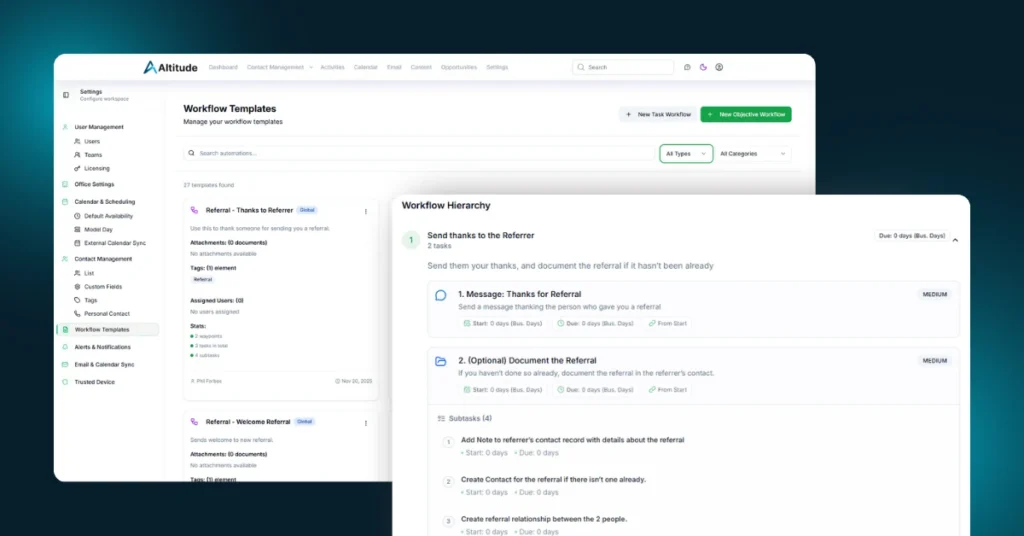The image size is (1024, 536).
Task: Click the Alerts & Notifications bell icon
Action: coord(65,347)
